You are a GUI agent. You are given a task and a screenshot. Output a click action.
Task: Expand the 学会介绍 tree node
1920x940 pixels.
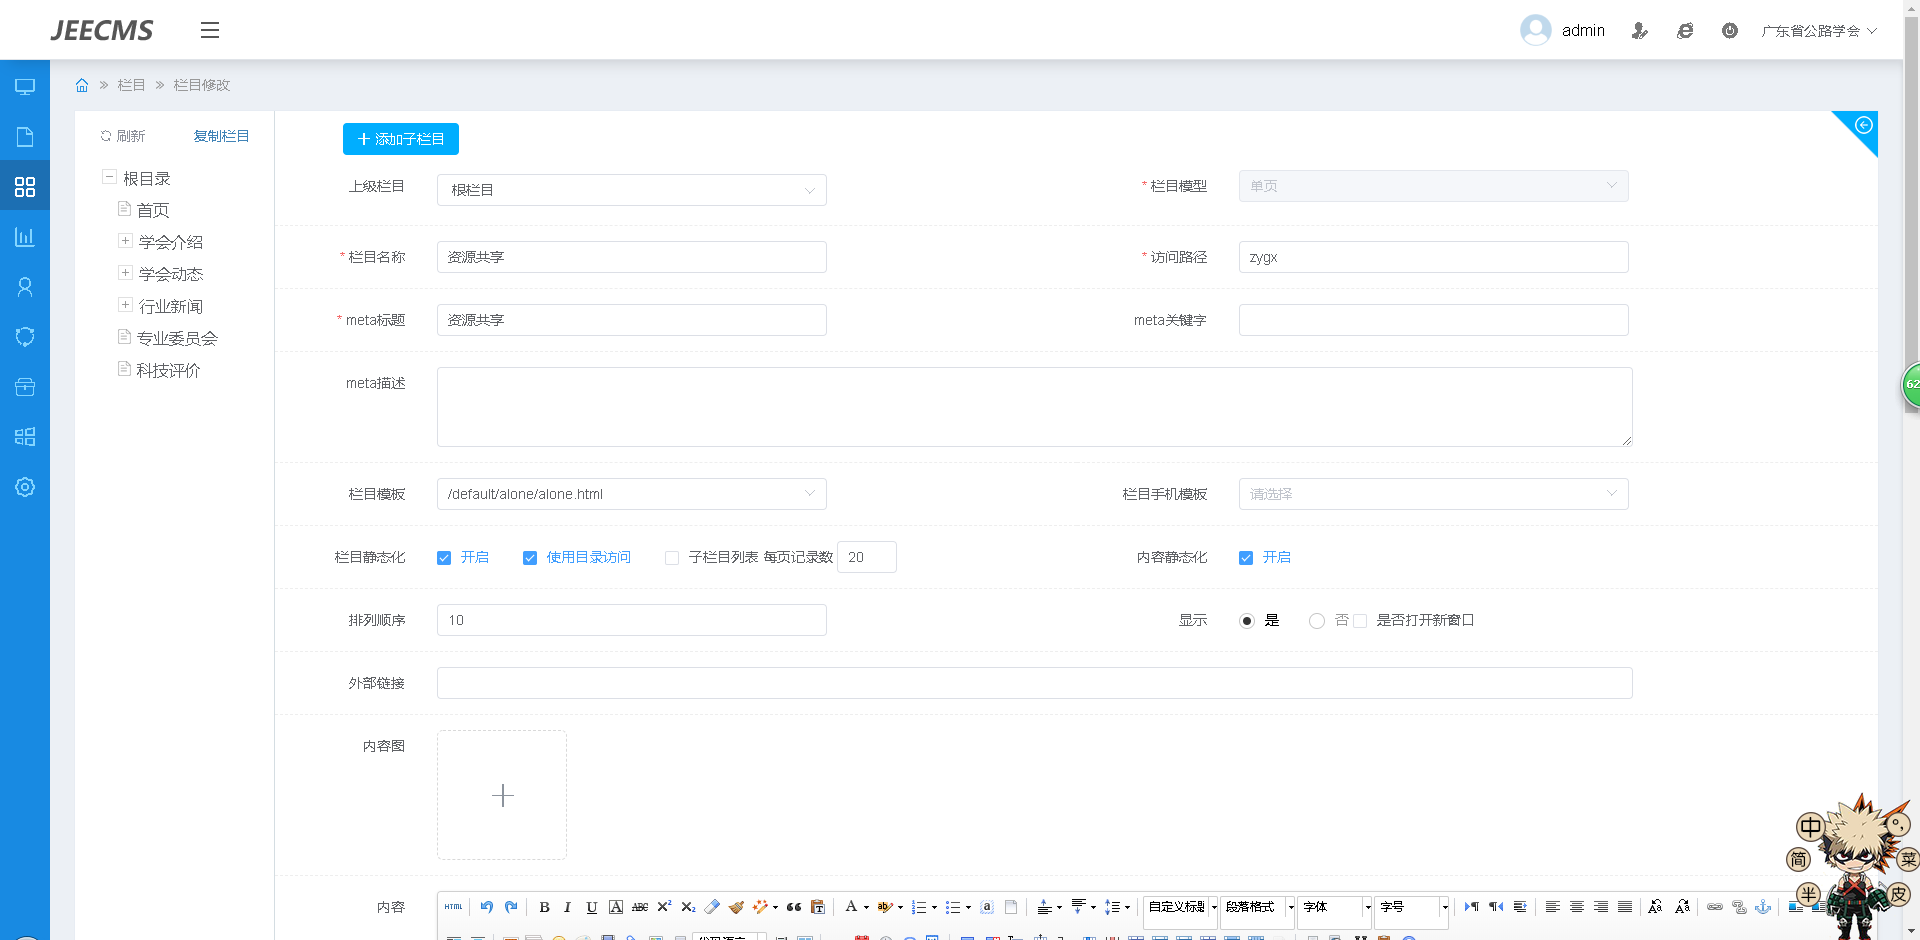coord(125,241)
